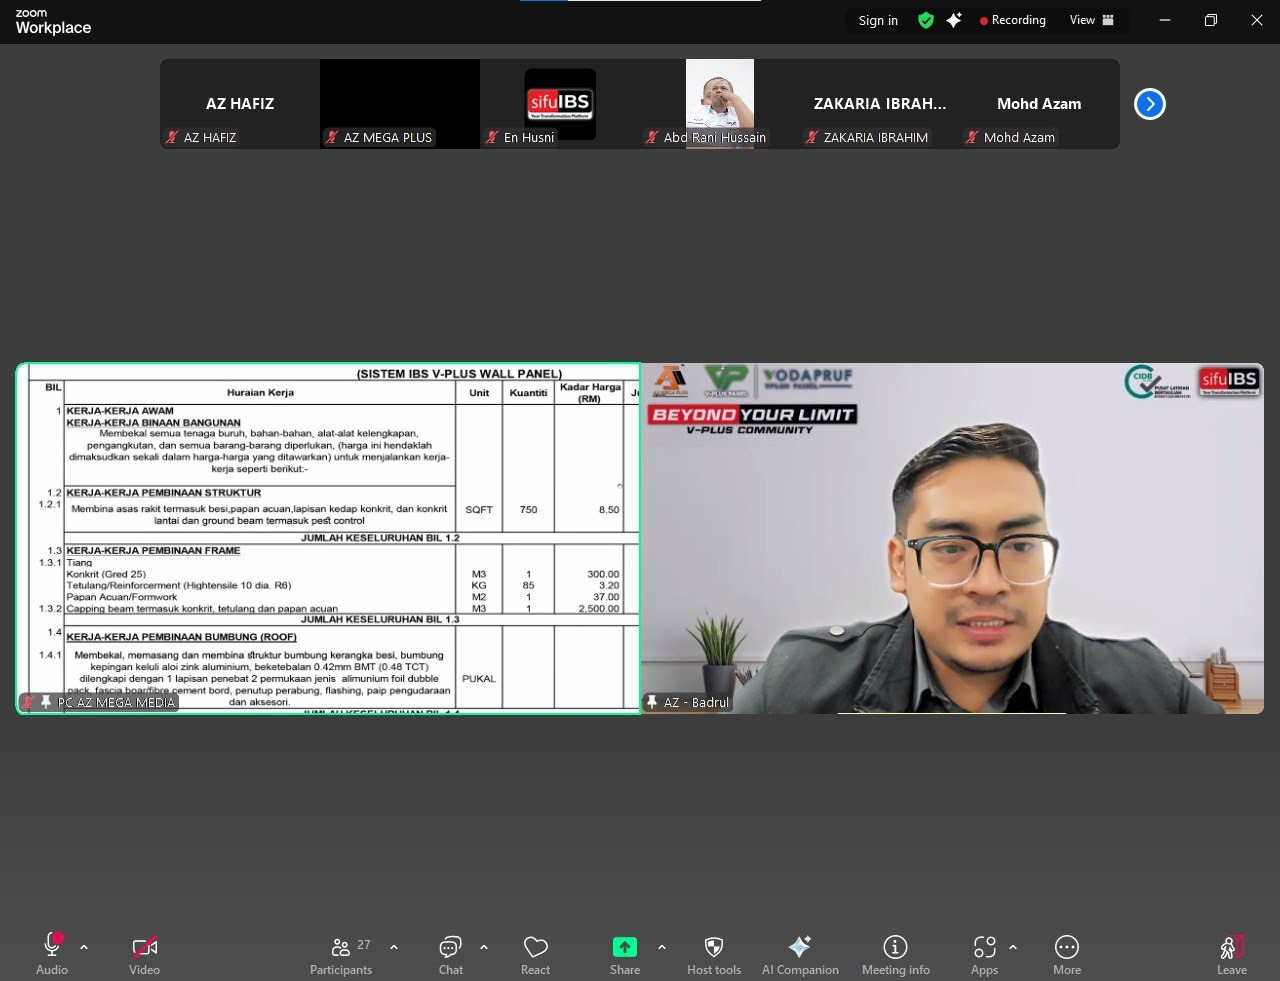Image resolution: width=1280 pixels, height=981 pixels.
Task: Click muted mic icon on AZ MEGA PLUS tile
Action: pos(332,138)
